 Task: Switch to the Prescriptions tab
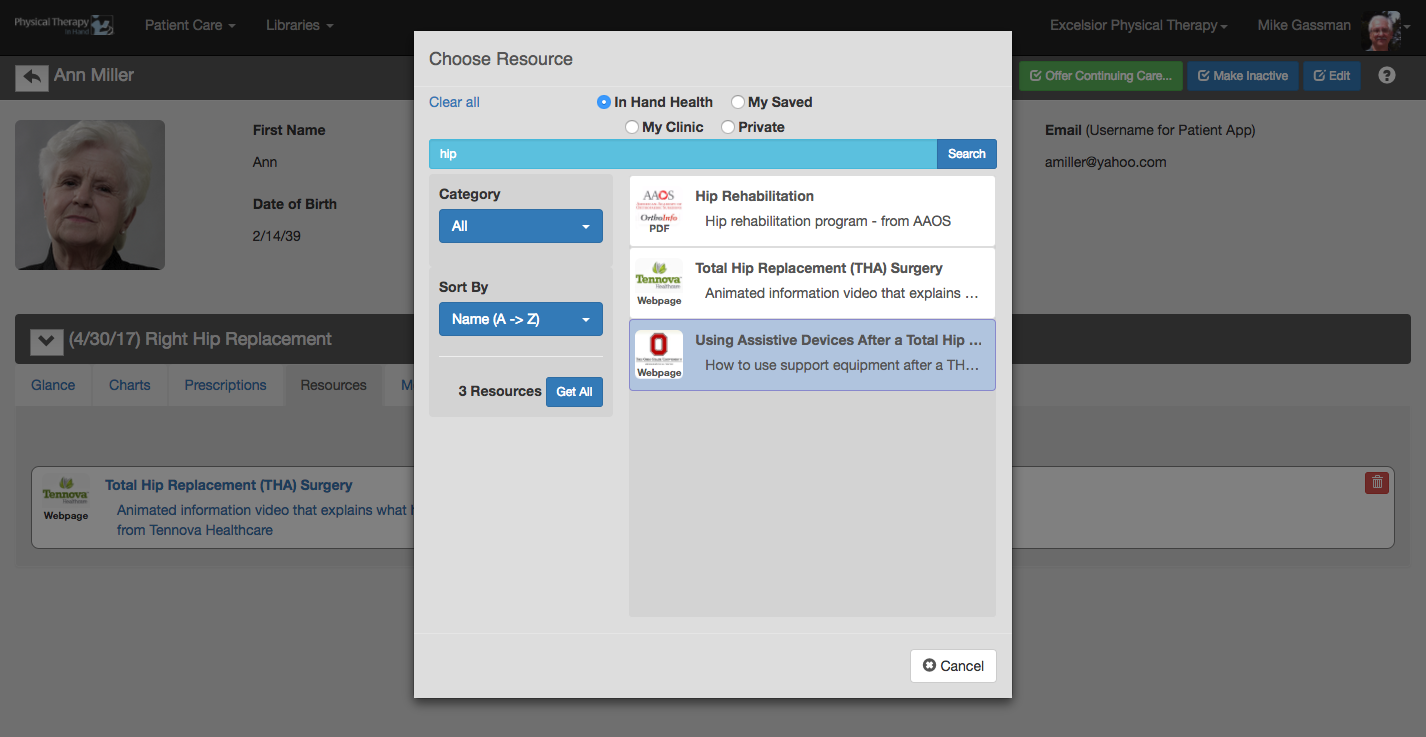coord(226,385)
